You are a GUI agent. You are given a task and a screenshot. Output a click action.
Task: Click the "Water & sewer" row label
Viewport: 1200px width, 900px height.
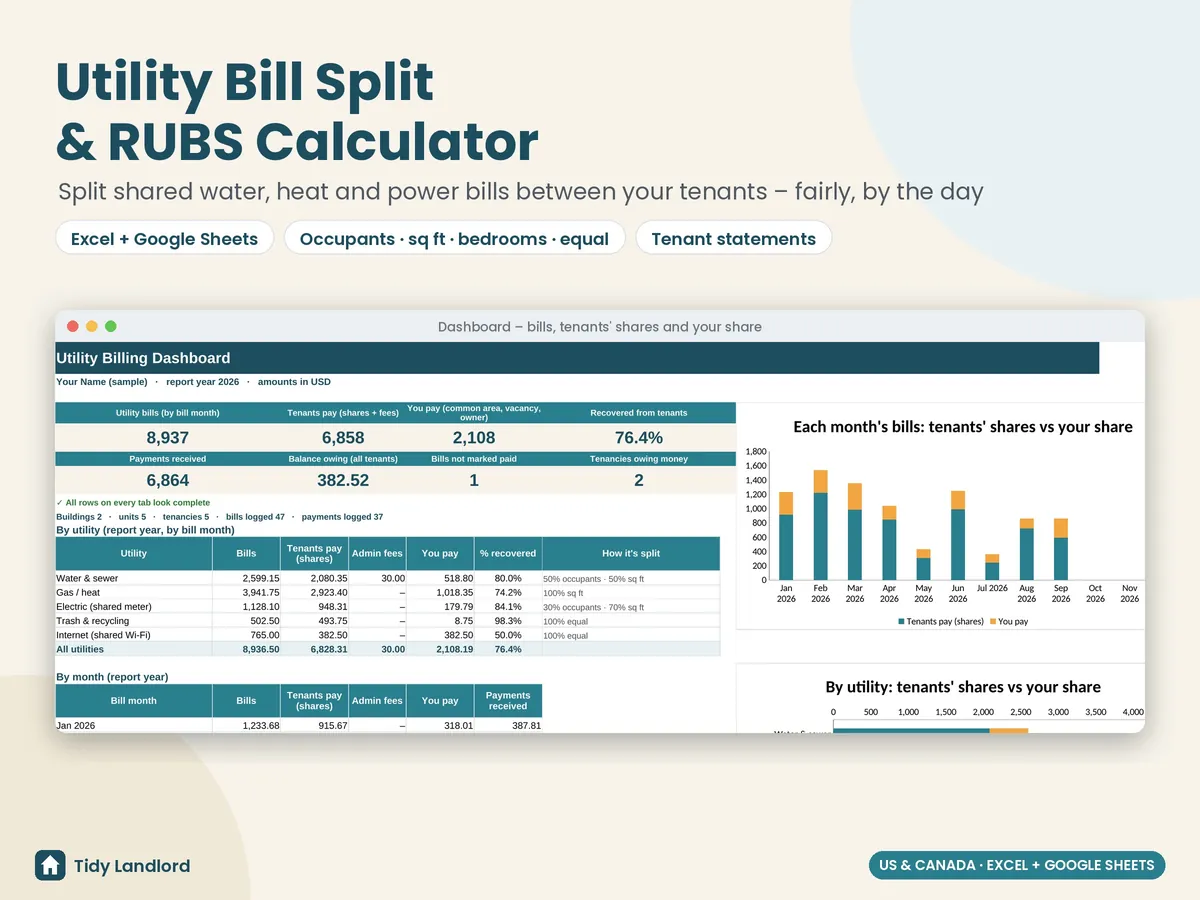click(87, 579)
